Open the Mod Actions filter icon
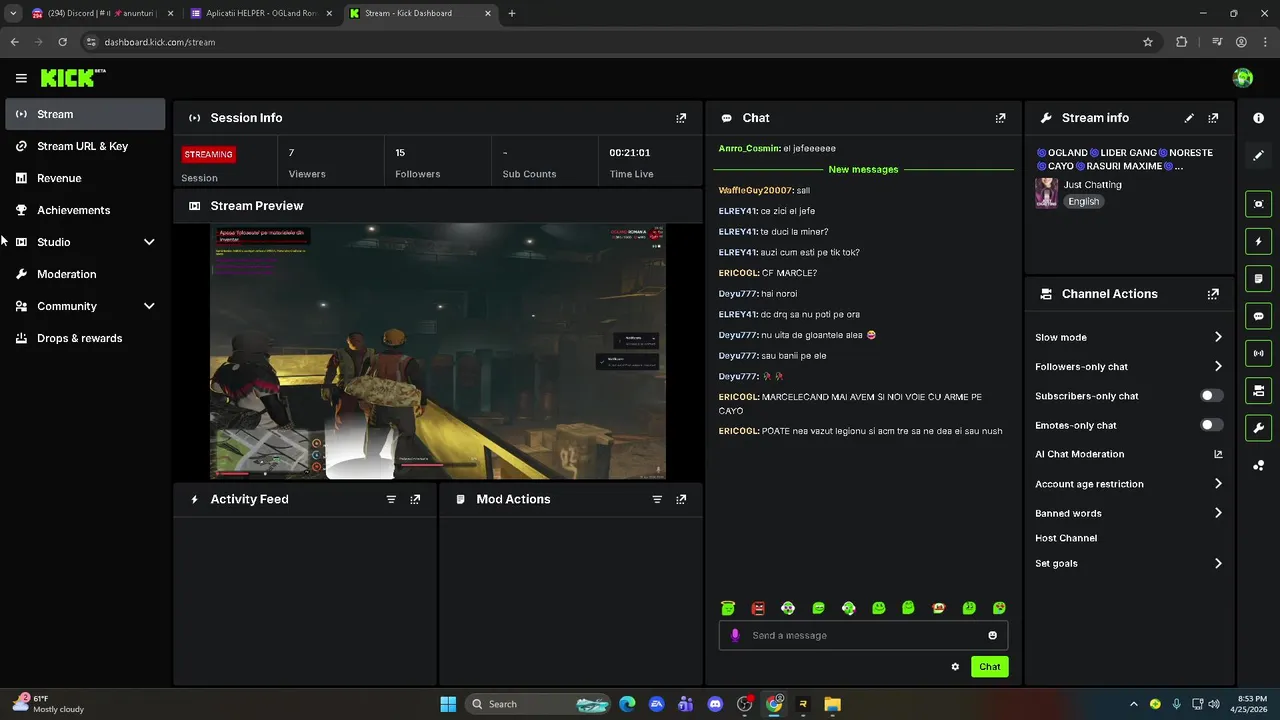Image resolution: width=1280 pixels, height=720 pixels. pyautogui.click(x=657, y=499)
